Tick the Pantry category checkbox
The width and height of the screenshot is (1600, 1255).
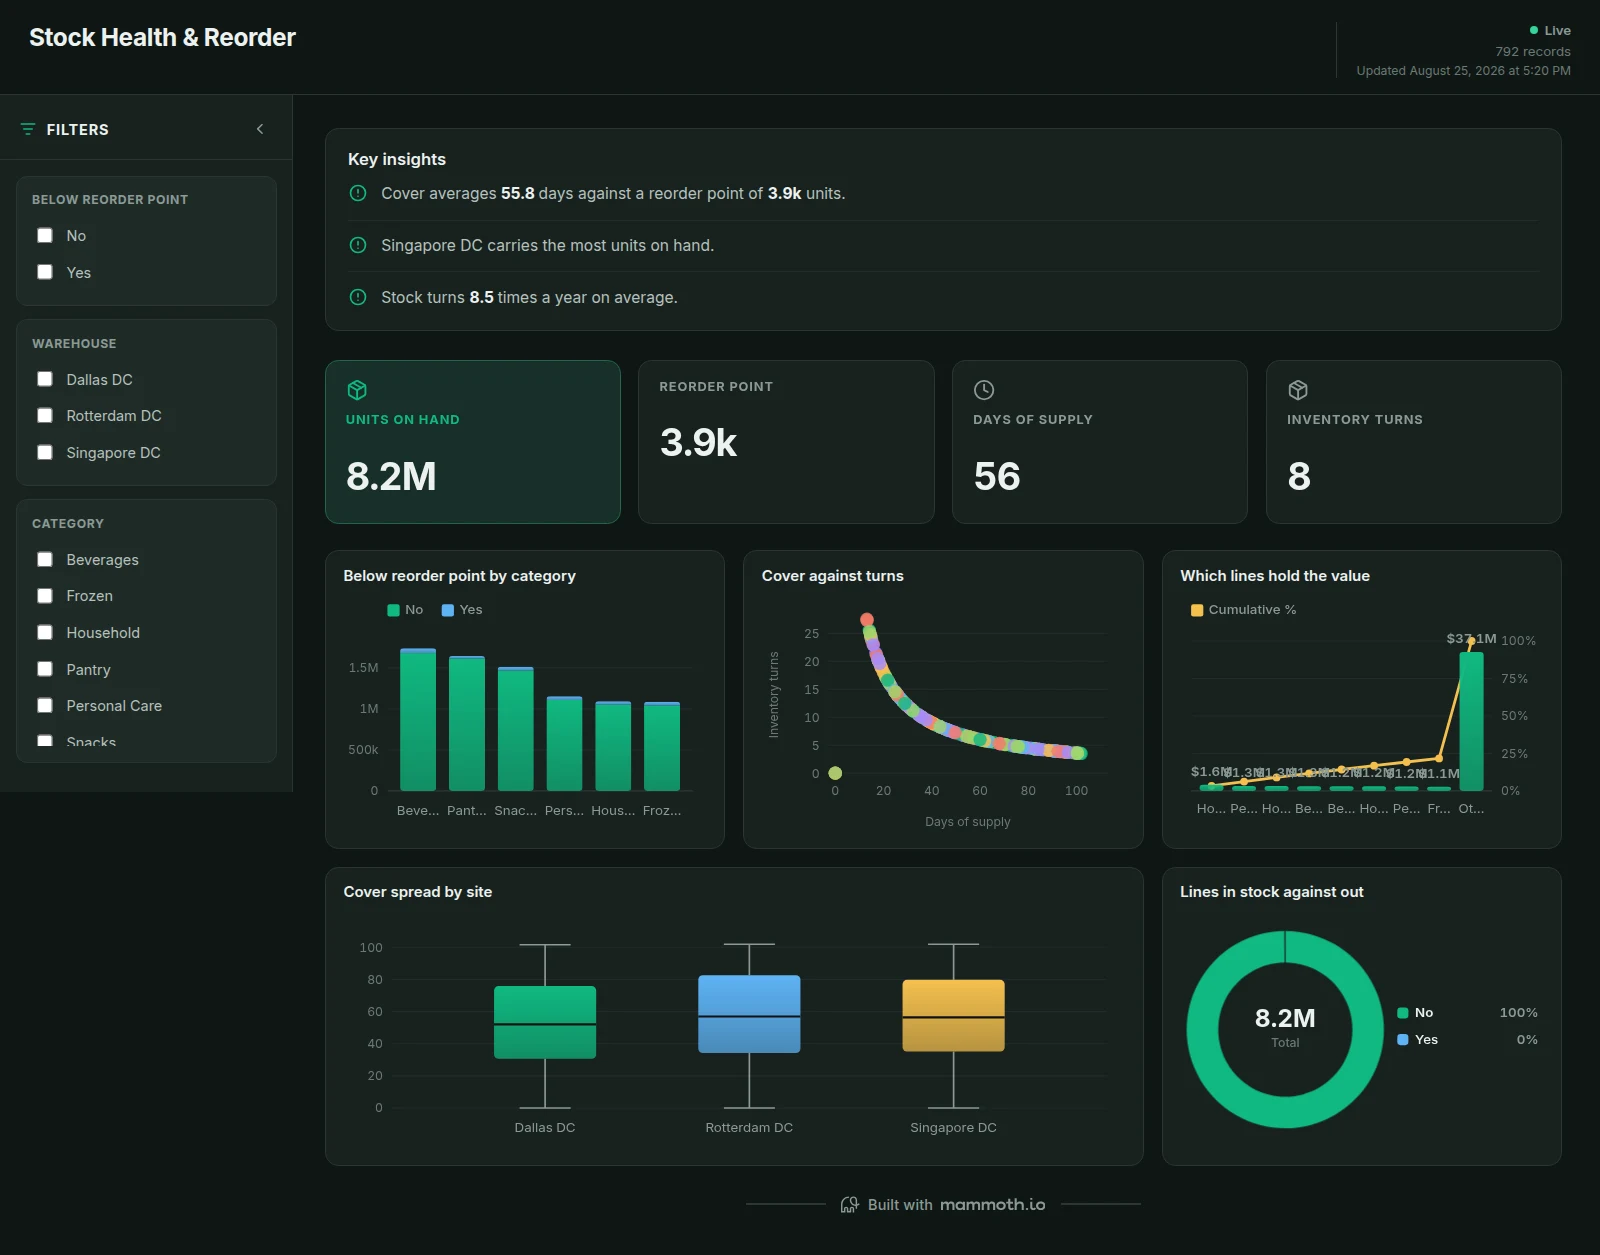click(45, 669)
